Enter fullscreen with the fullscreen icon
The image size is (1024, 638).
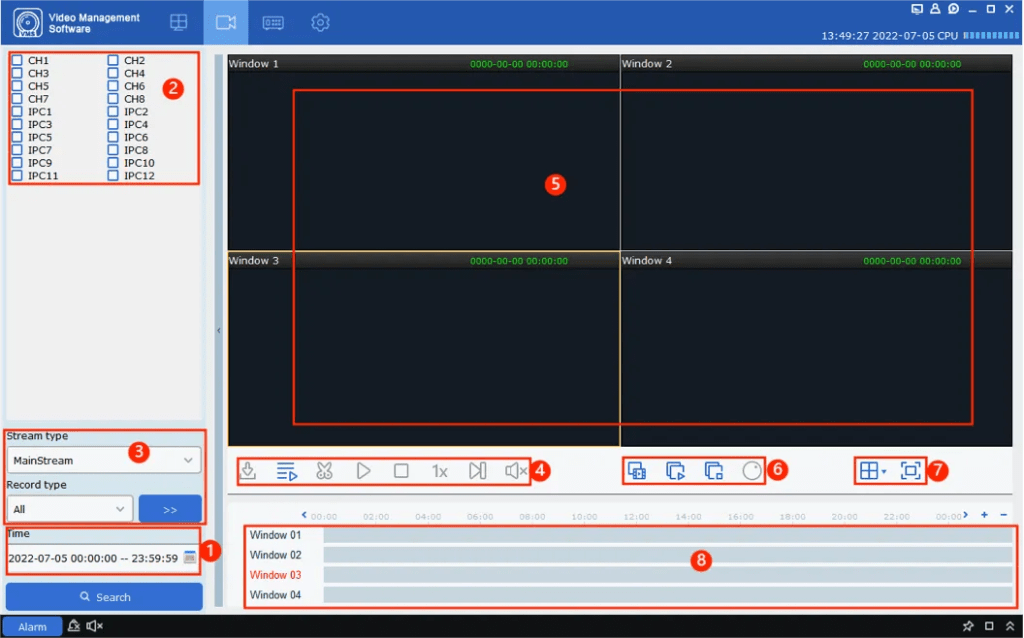tap(910, 471)
